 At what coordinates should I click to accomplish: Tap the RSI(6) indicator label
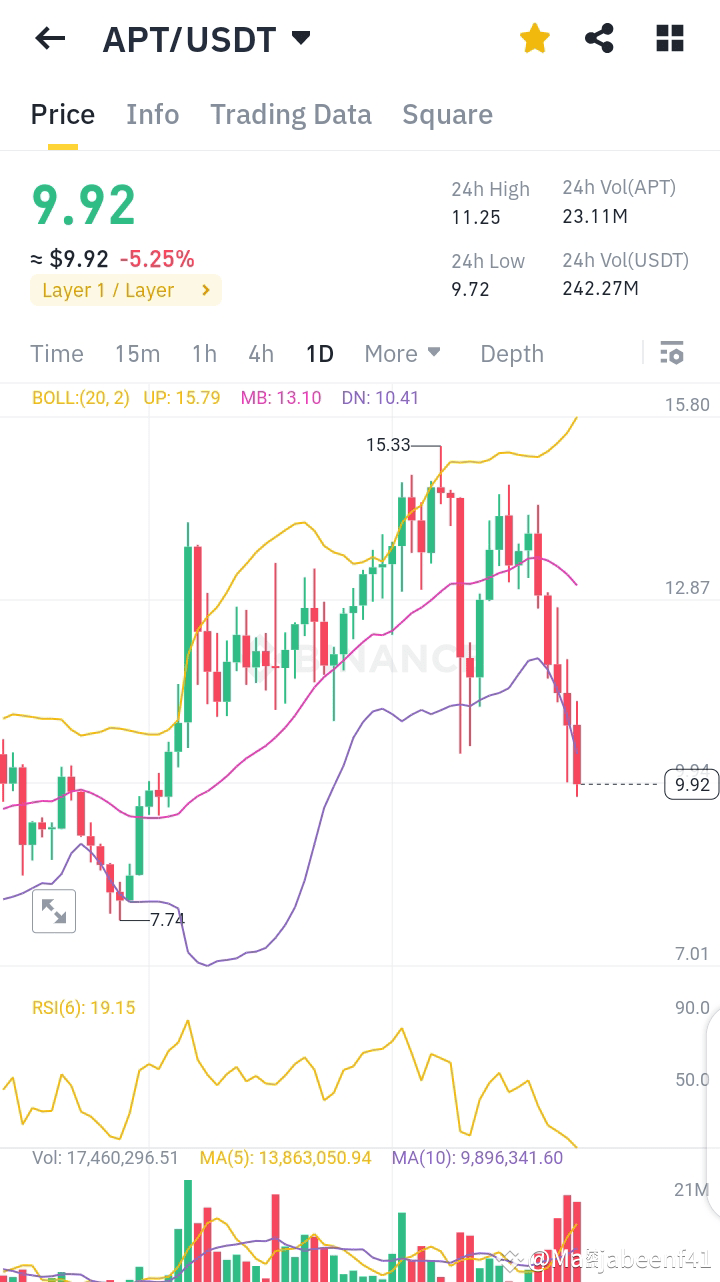(x=83, y=1007)
